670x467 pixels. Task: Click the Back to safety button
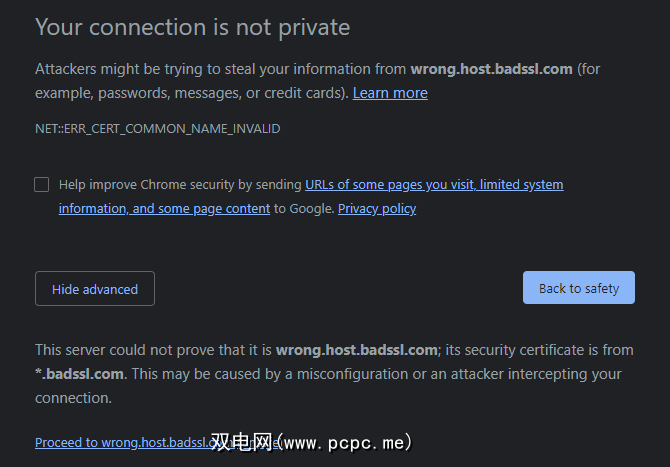point(579,288)
